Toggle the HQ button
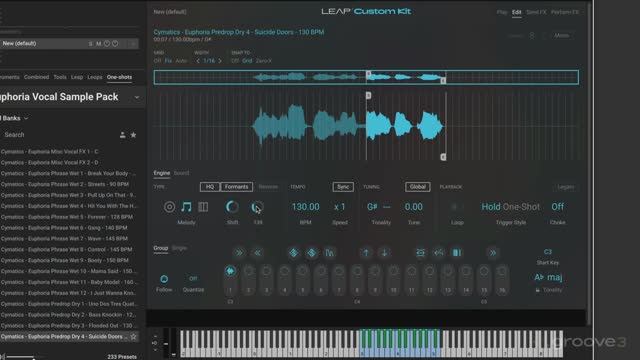The height and width of the screenshot is (360, 640). (210, 187)
